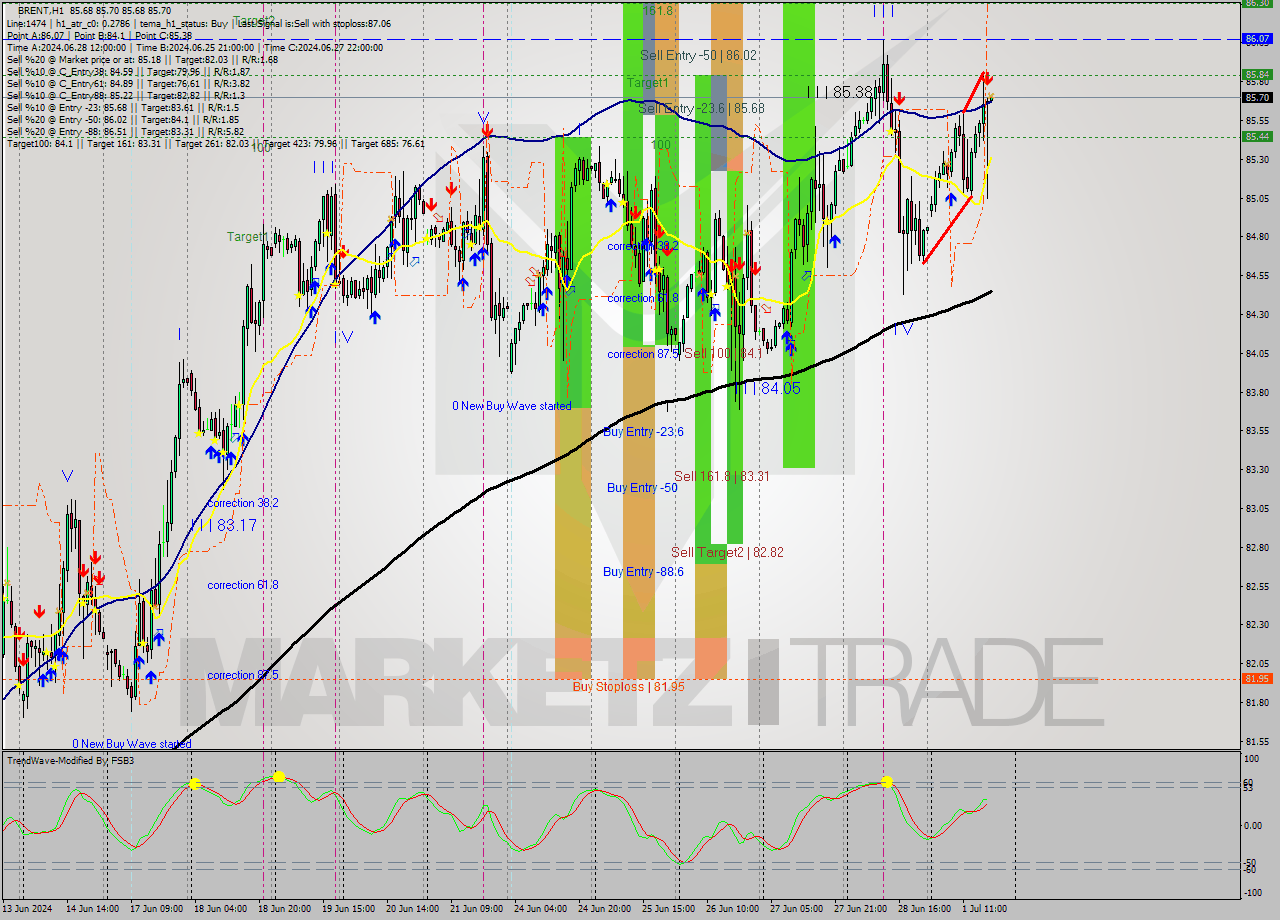The image size is (1280, 920).
Task: Click the red 81.95 stoploss price tag
Action: (x=1256, y=678)
